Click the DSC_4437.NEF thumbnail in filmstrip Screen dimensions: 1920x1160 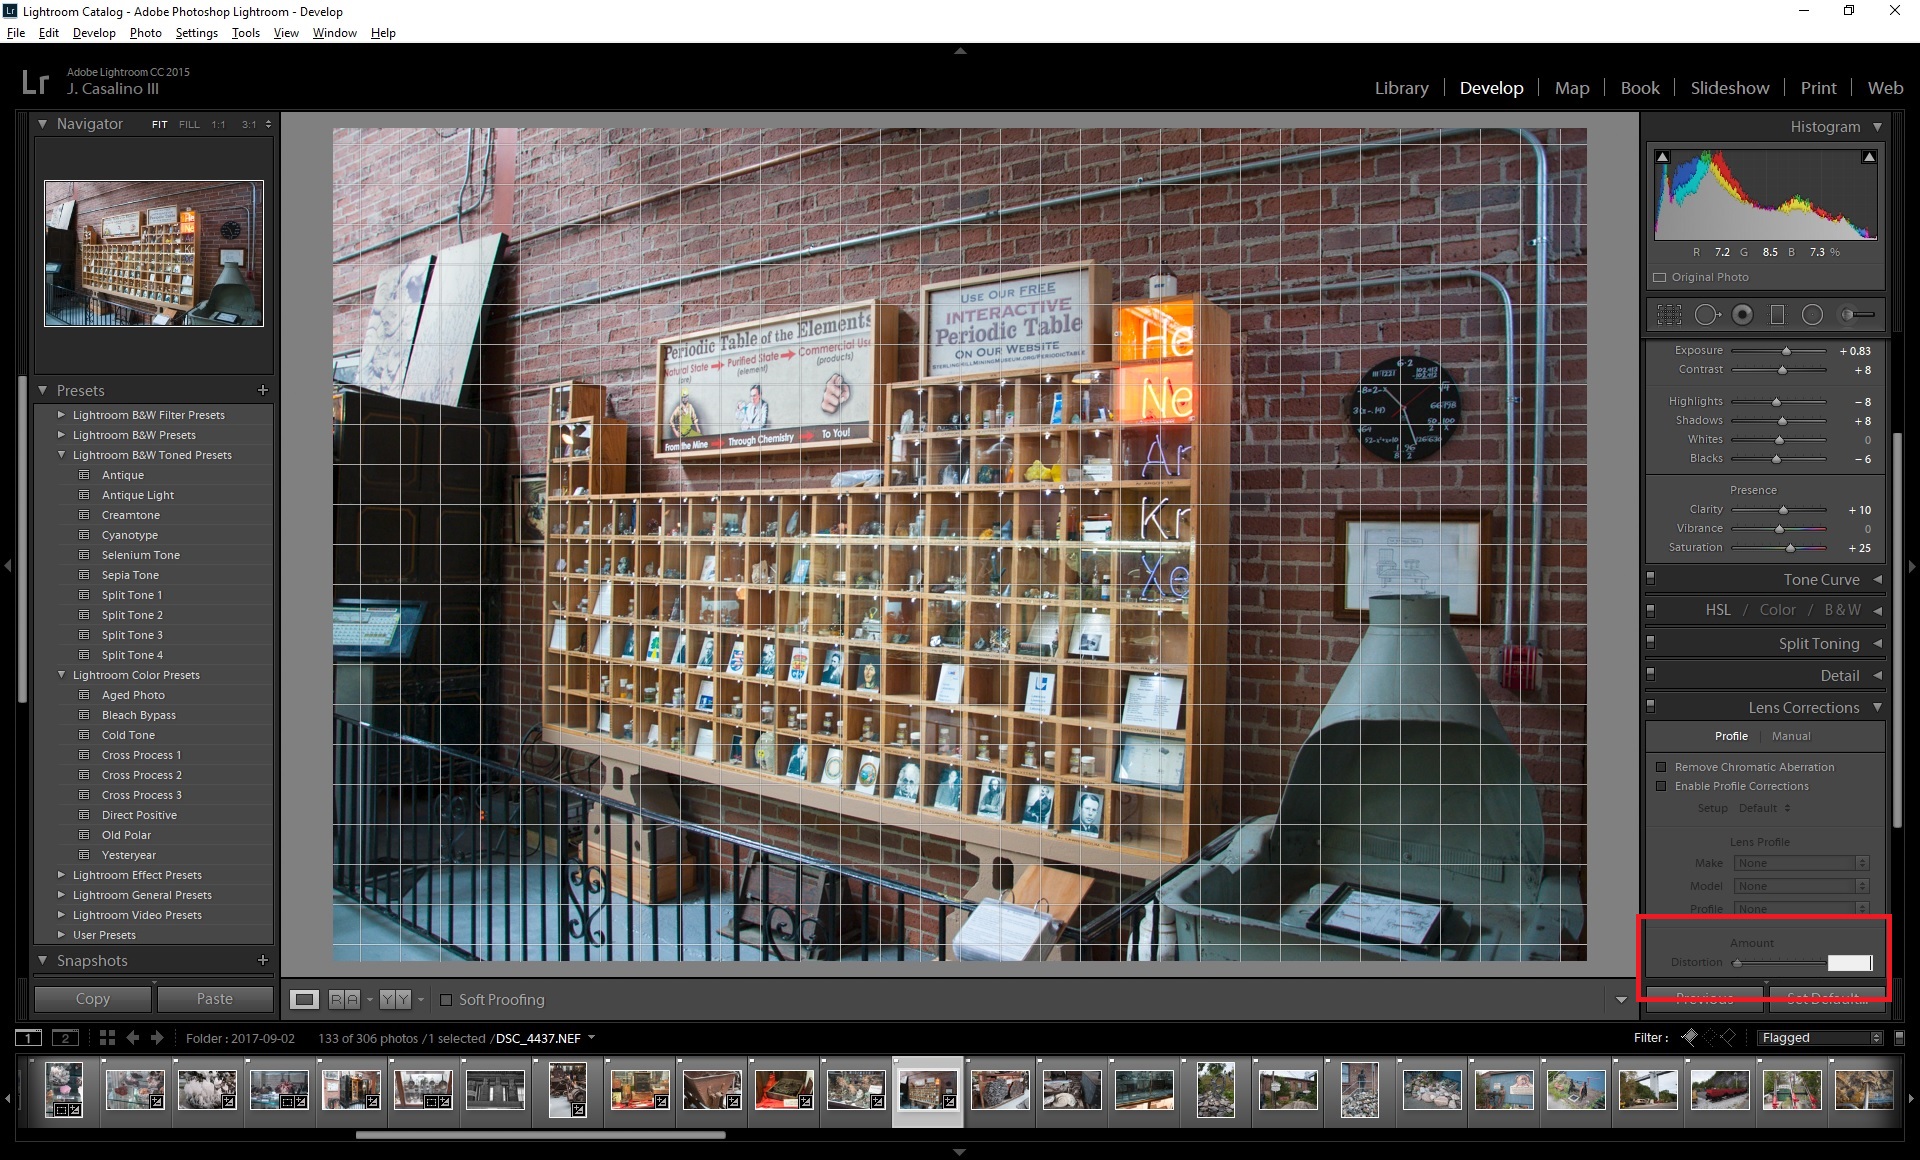pyautogui.click(x=928, y=1090)
